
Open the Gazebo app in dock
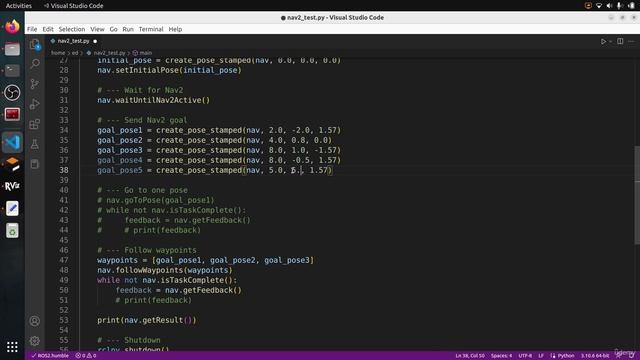(x=12, y=164)
